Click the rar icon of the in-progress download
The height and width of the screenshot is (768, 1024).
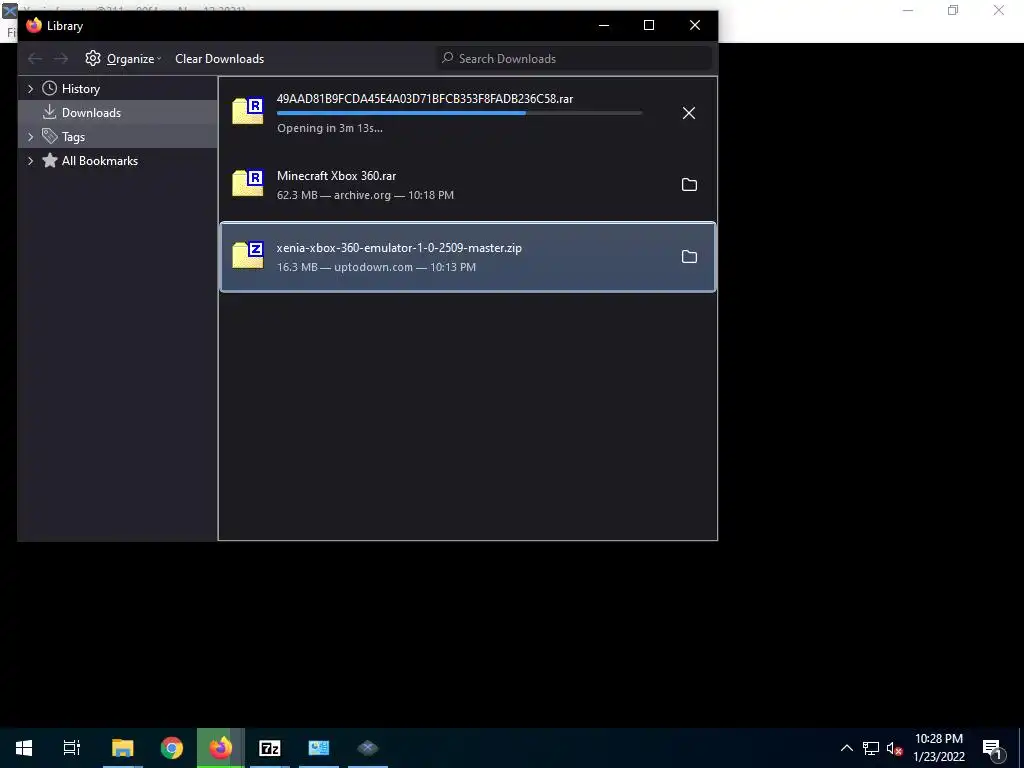[248, 110]
